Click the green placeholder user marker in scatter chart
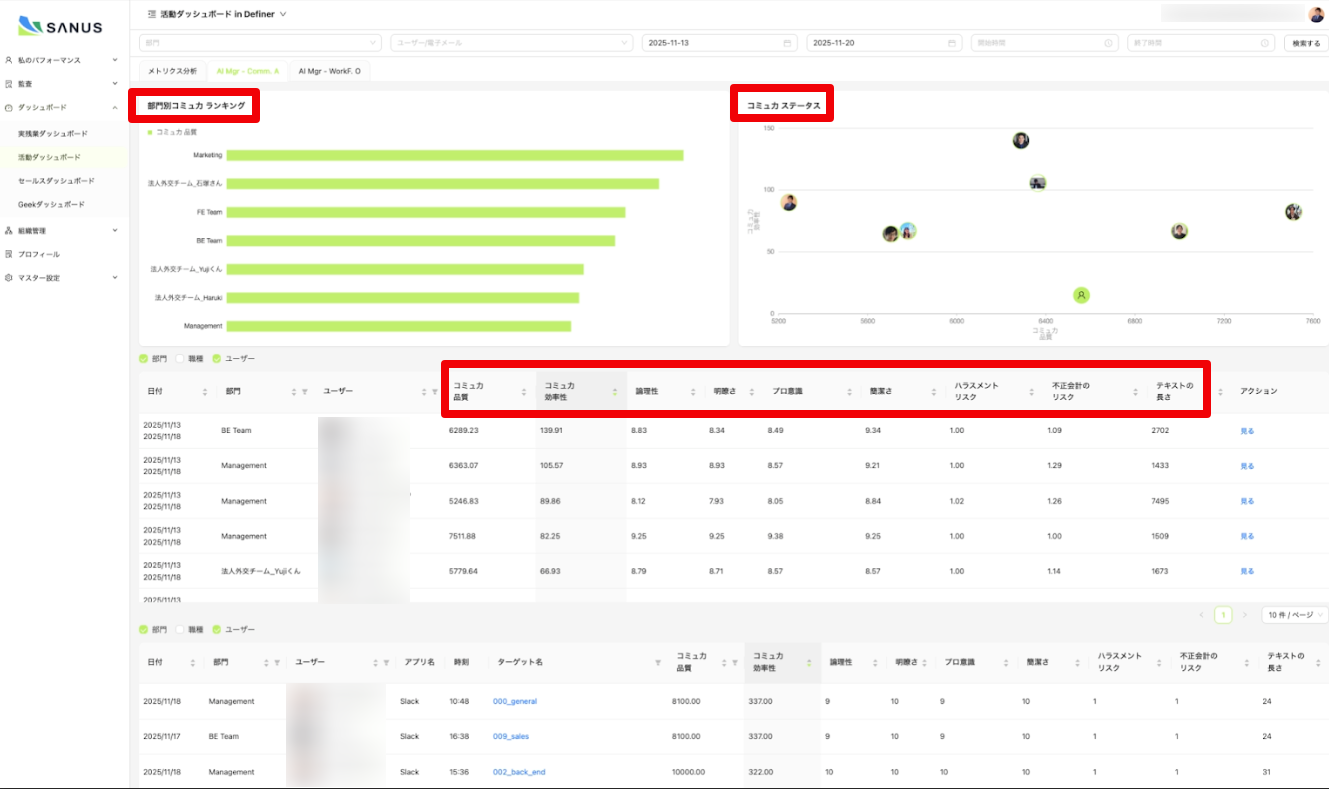Viewport: 1329px width, 789px height. click(x=1081, y=295)
